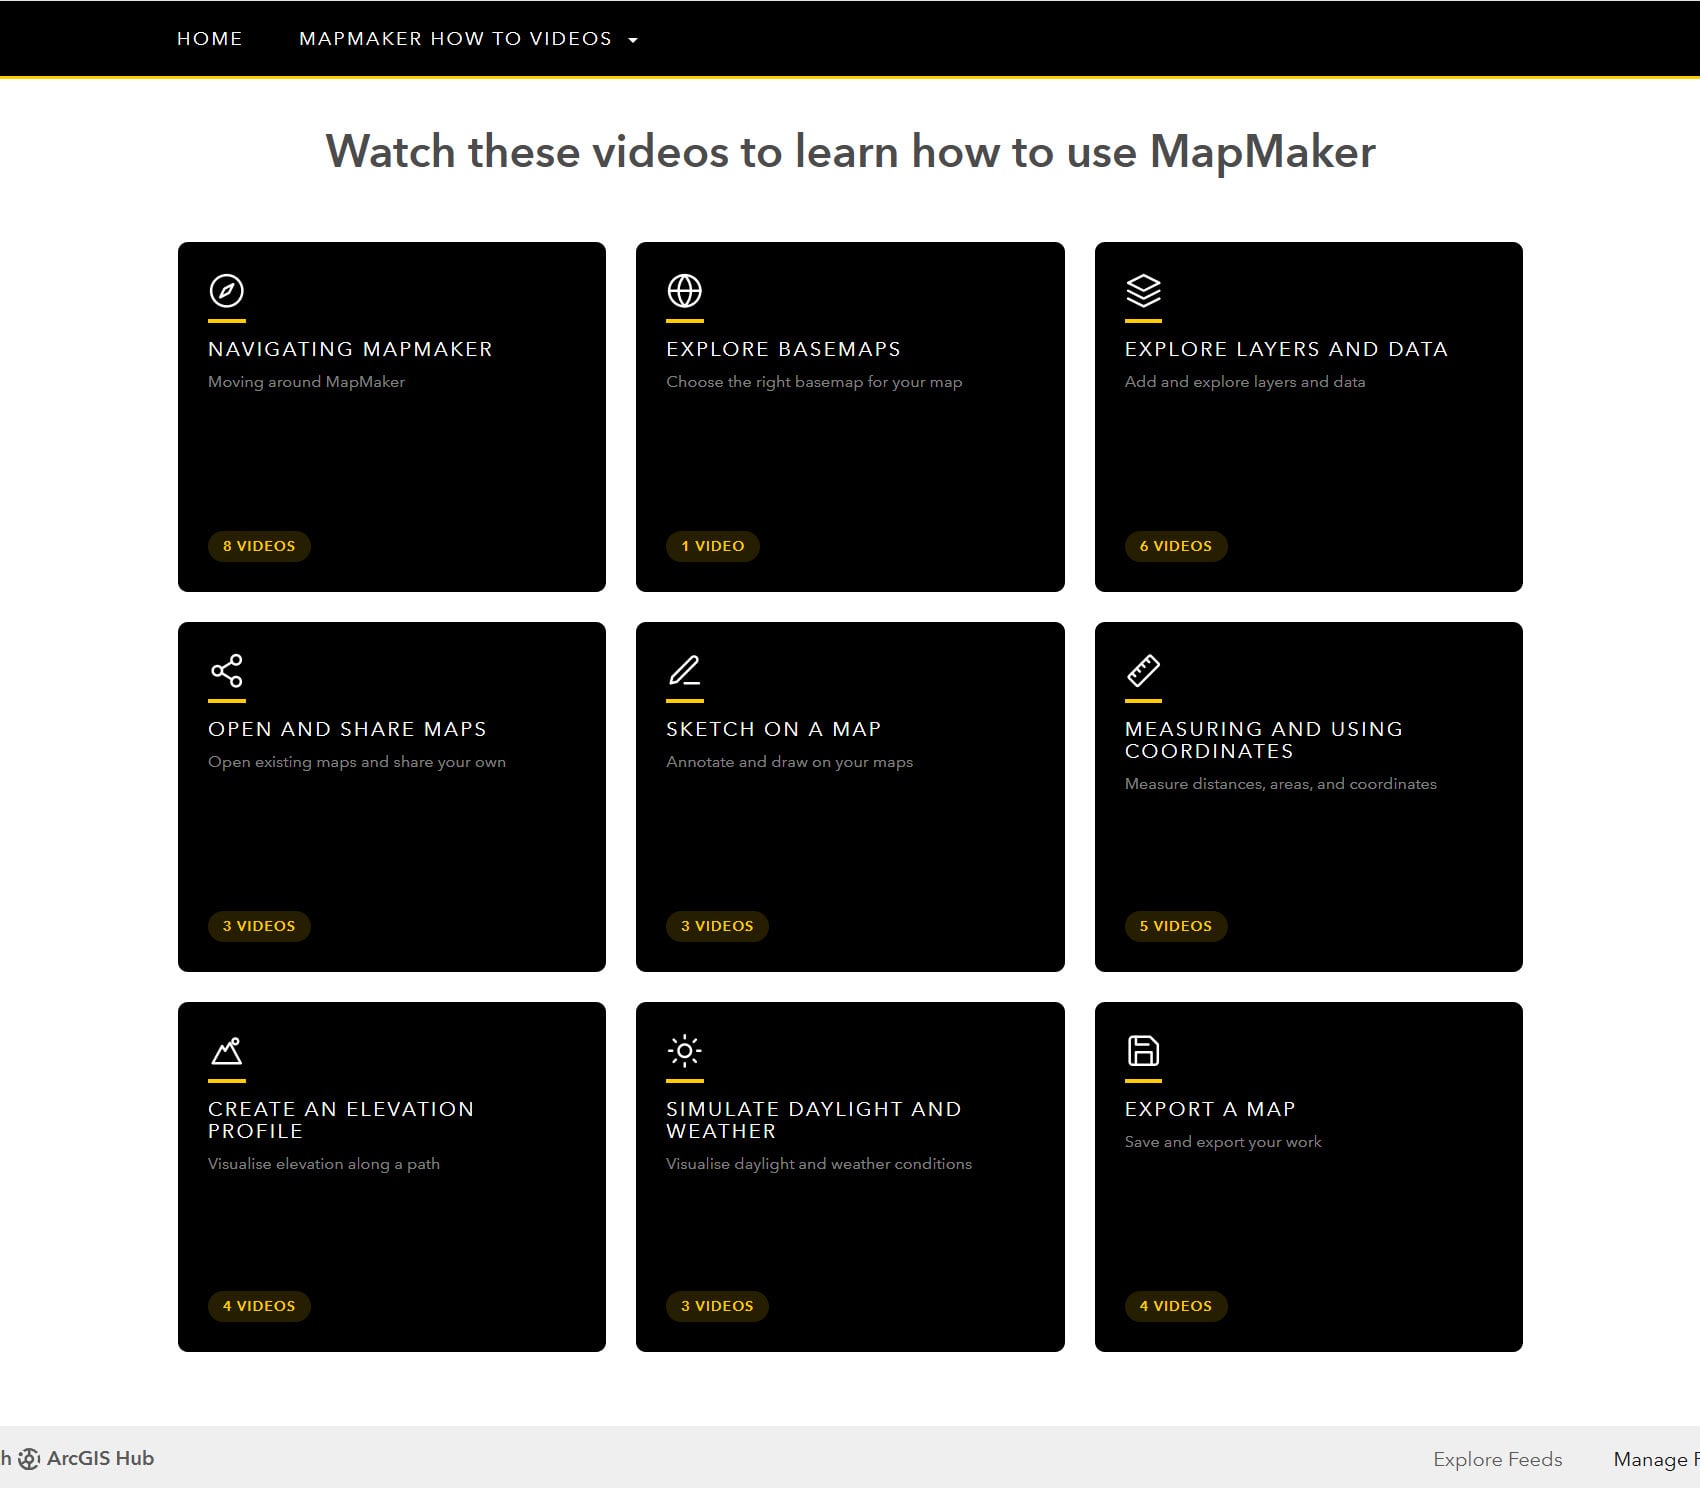
Task: Click 'Visualise elevation along a path' text
Action: pyautogui.click(x=324, y=1164)
